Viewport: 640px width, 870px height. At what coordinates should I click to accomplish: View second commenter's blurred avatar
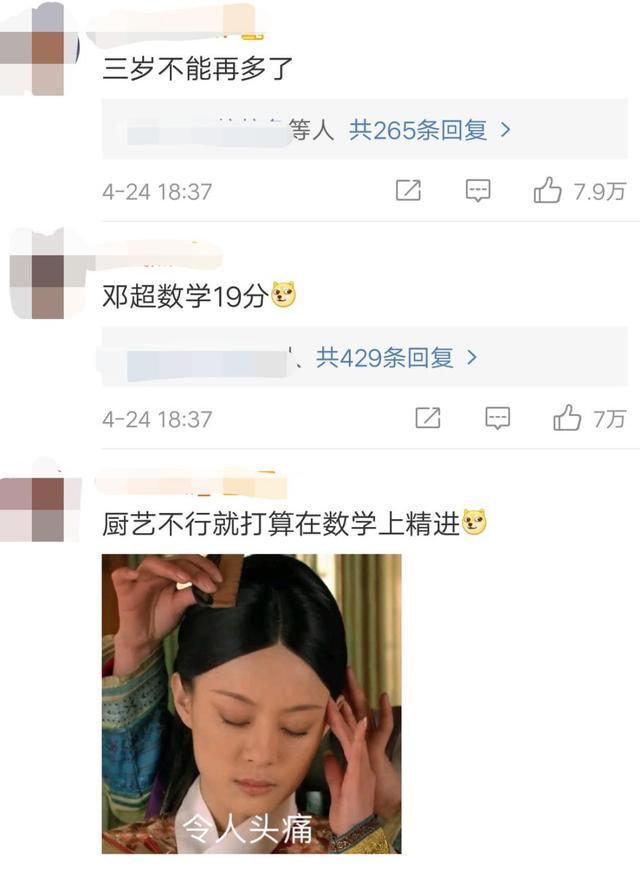coord(40,274)
